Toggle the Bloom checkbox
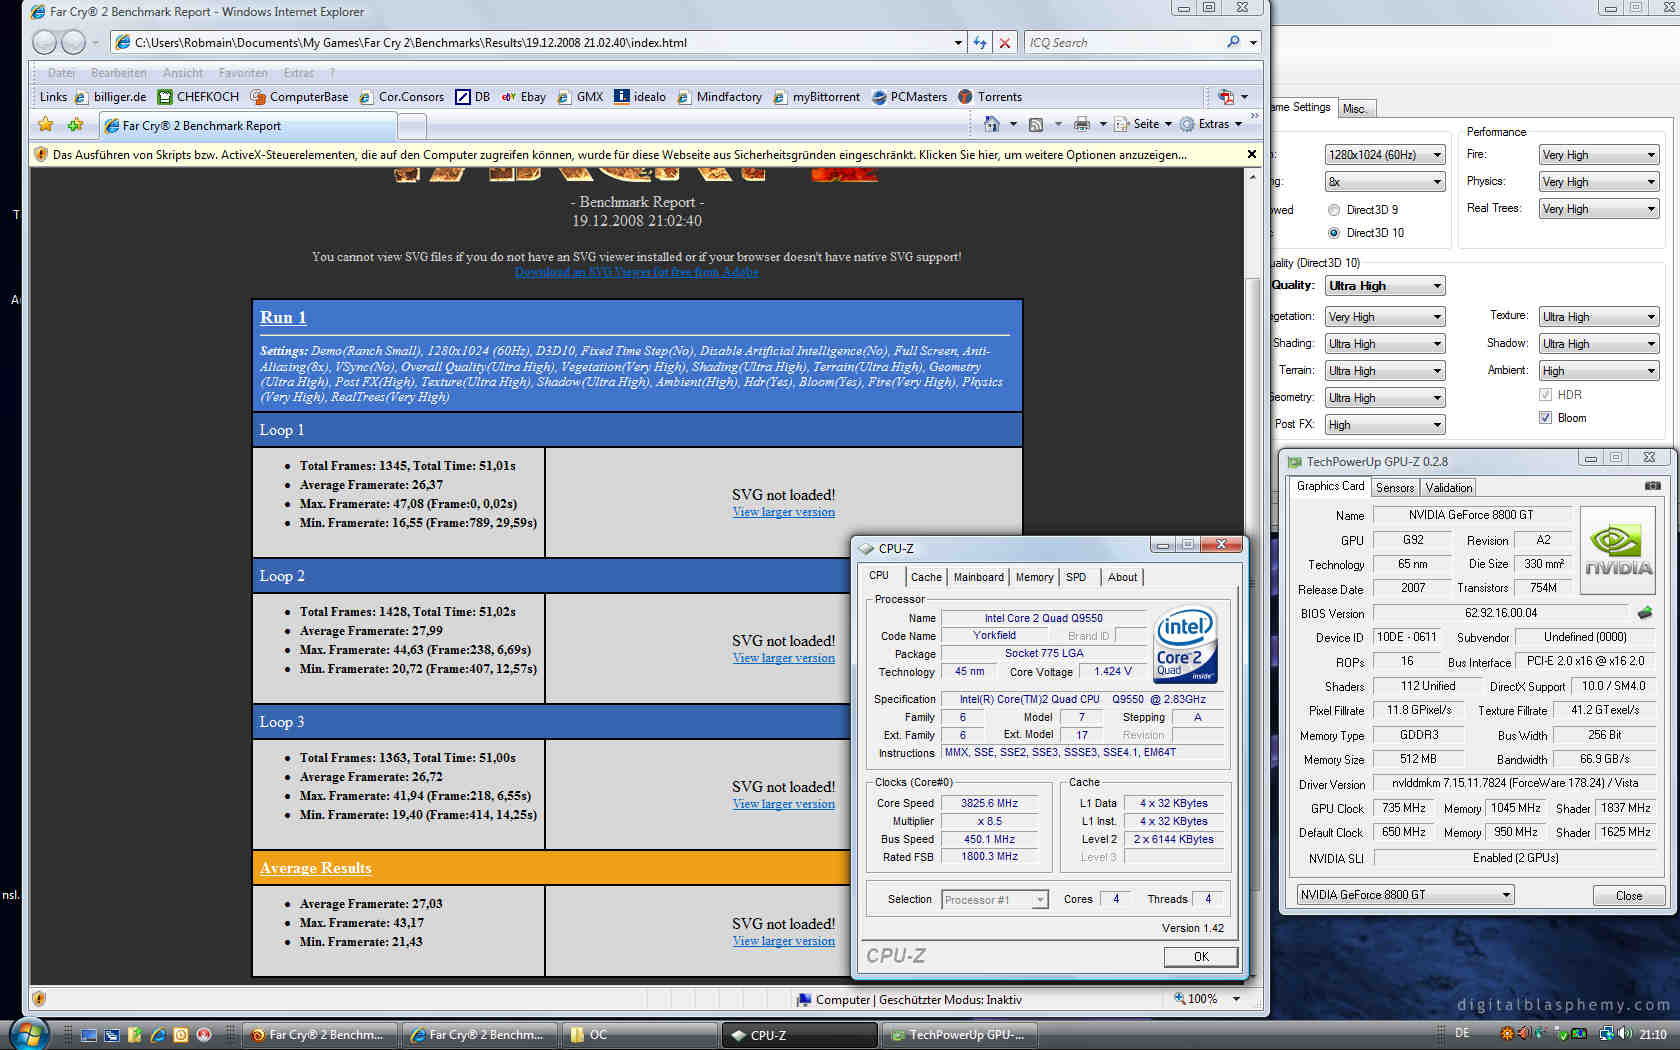Viewport: 1680px width, 1050px height. (1545, 418)
